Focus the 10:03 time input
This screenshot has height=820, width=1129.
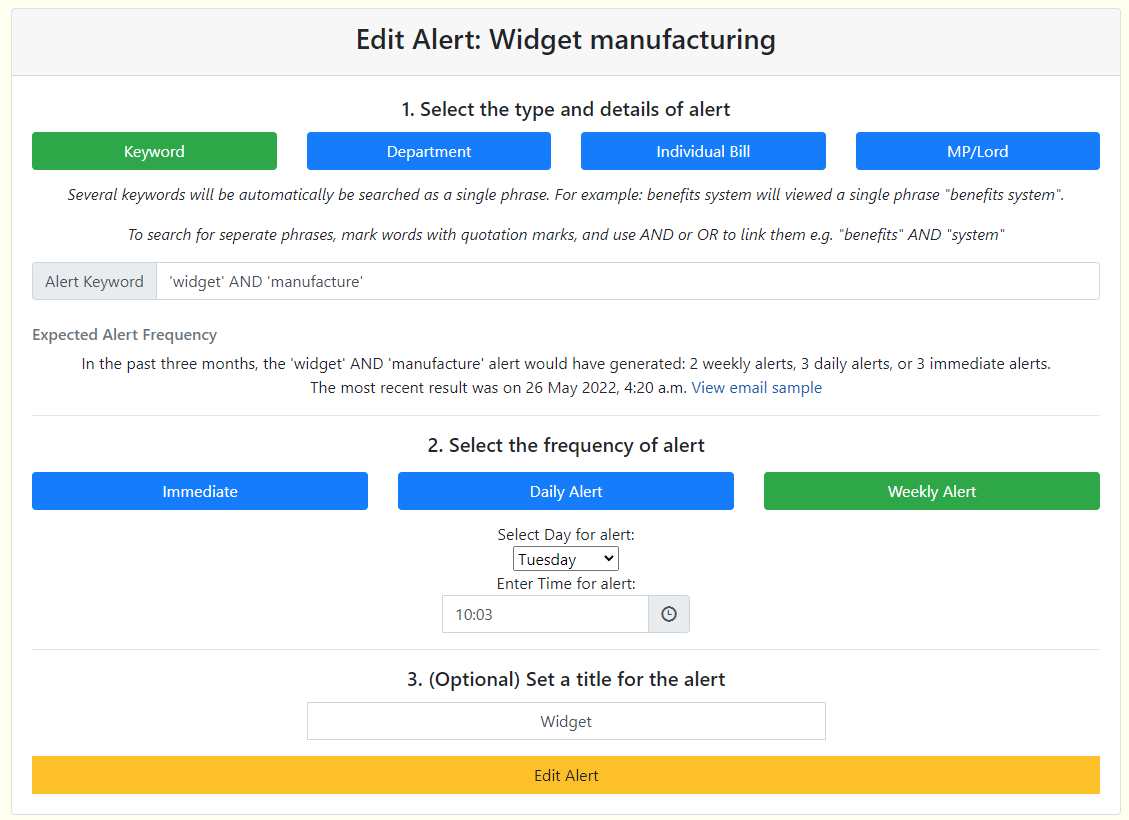point(545,614)
